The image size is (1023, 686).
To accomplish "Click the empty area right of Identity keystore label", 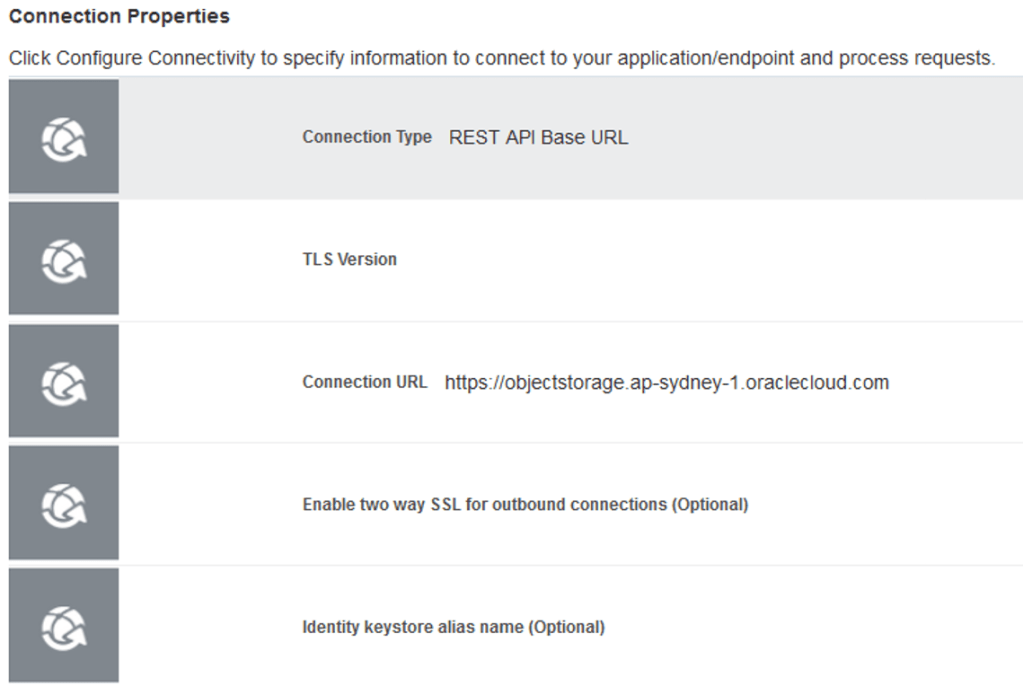I will click(x=800, y=628).
